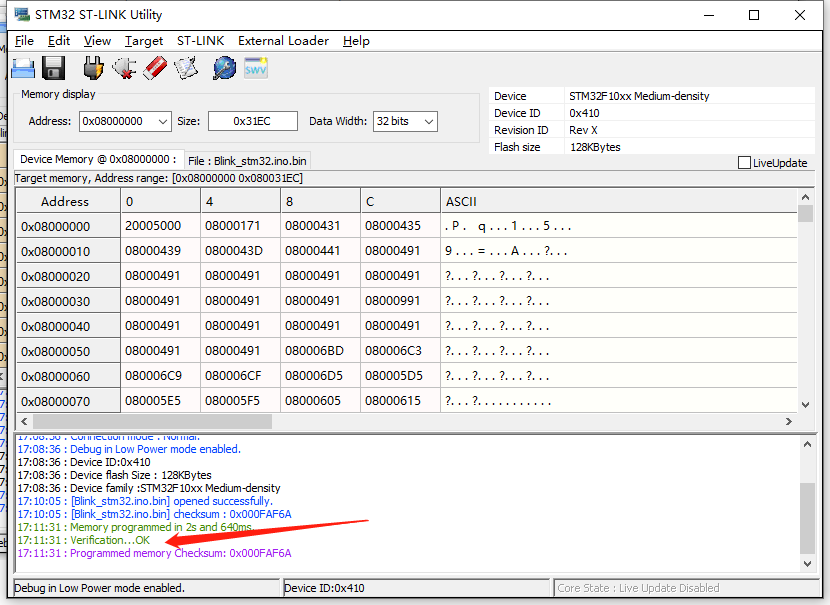The height and width of the screenshot is (605, 830).
Task: Select cell value 08000431
Action: pos(320,226)
